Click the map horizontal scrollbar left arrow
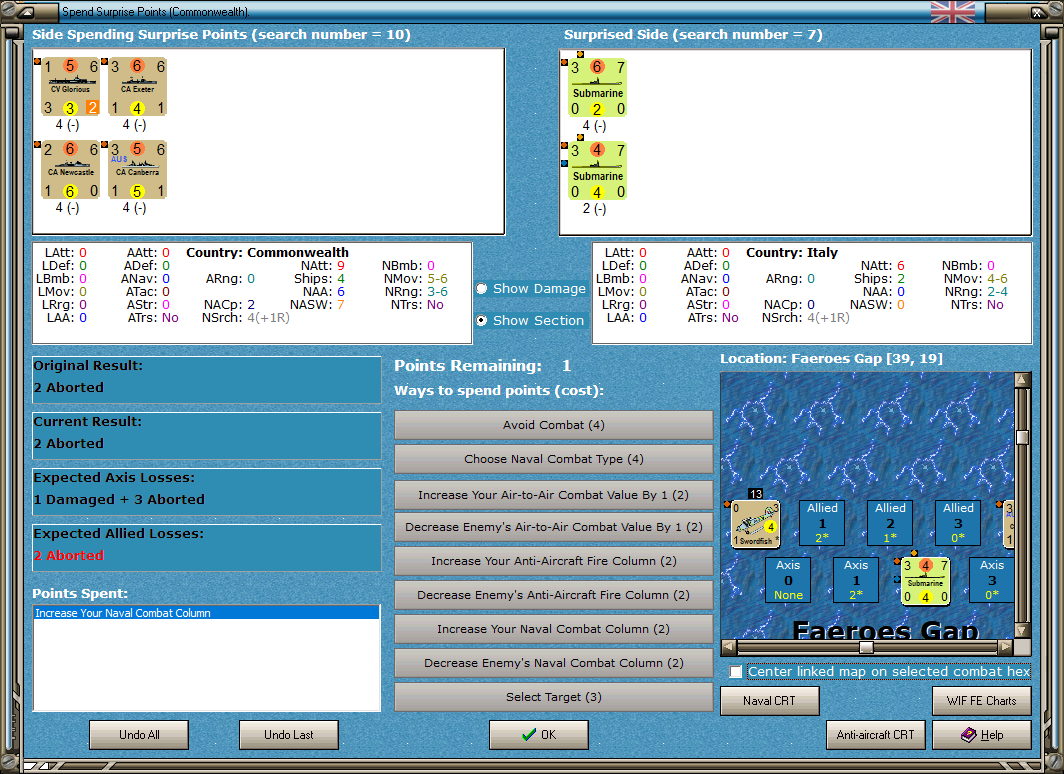Viewport: 1064px width, 774px height. coord(728,646)
